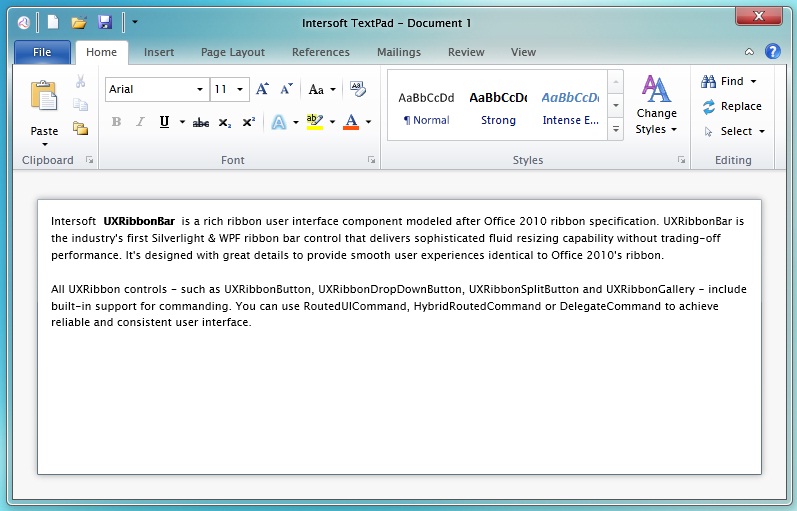Open the Change Styles menu

pyautogui.click(x=656, y=104)
